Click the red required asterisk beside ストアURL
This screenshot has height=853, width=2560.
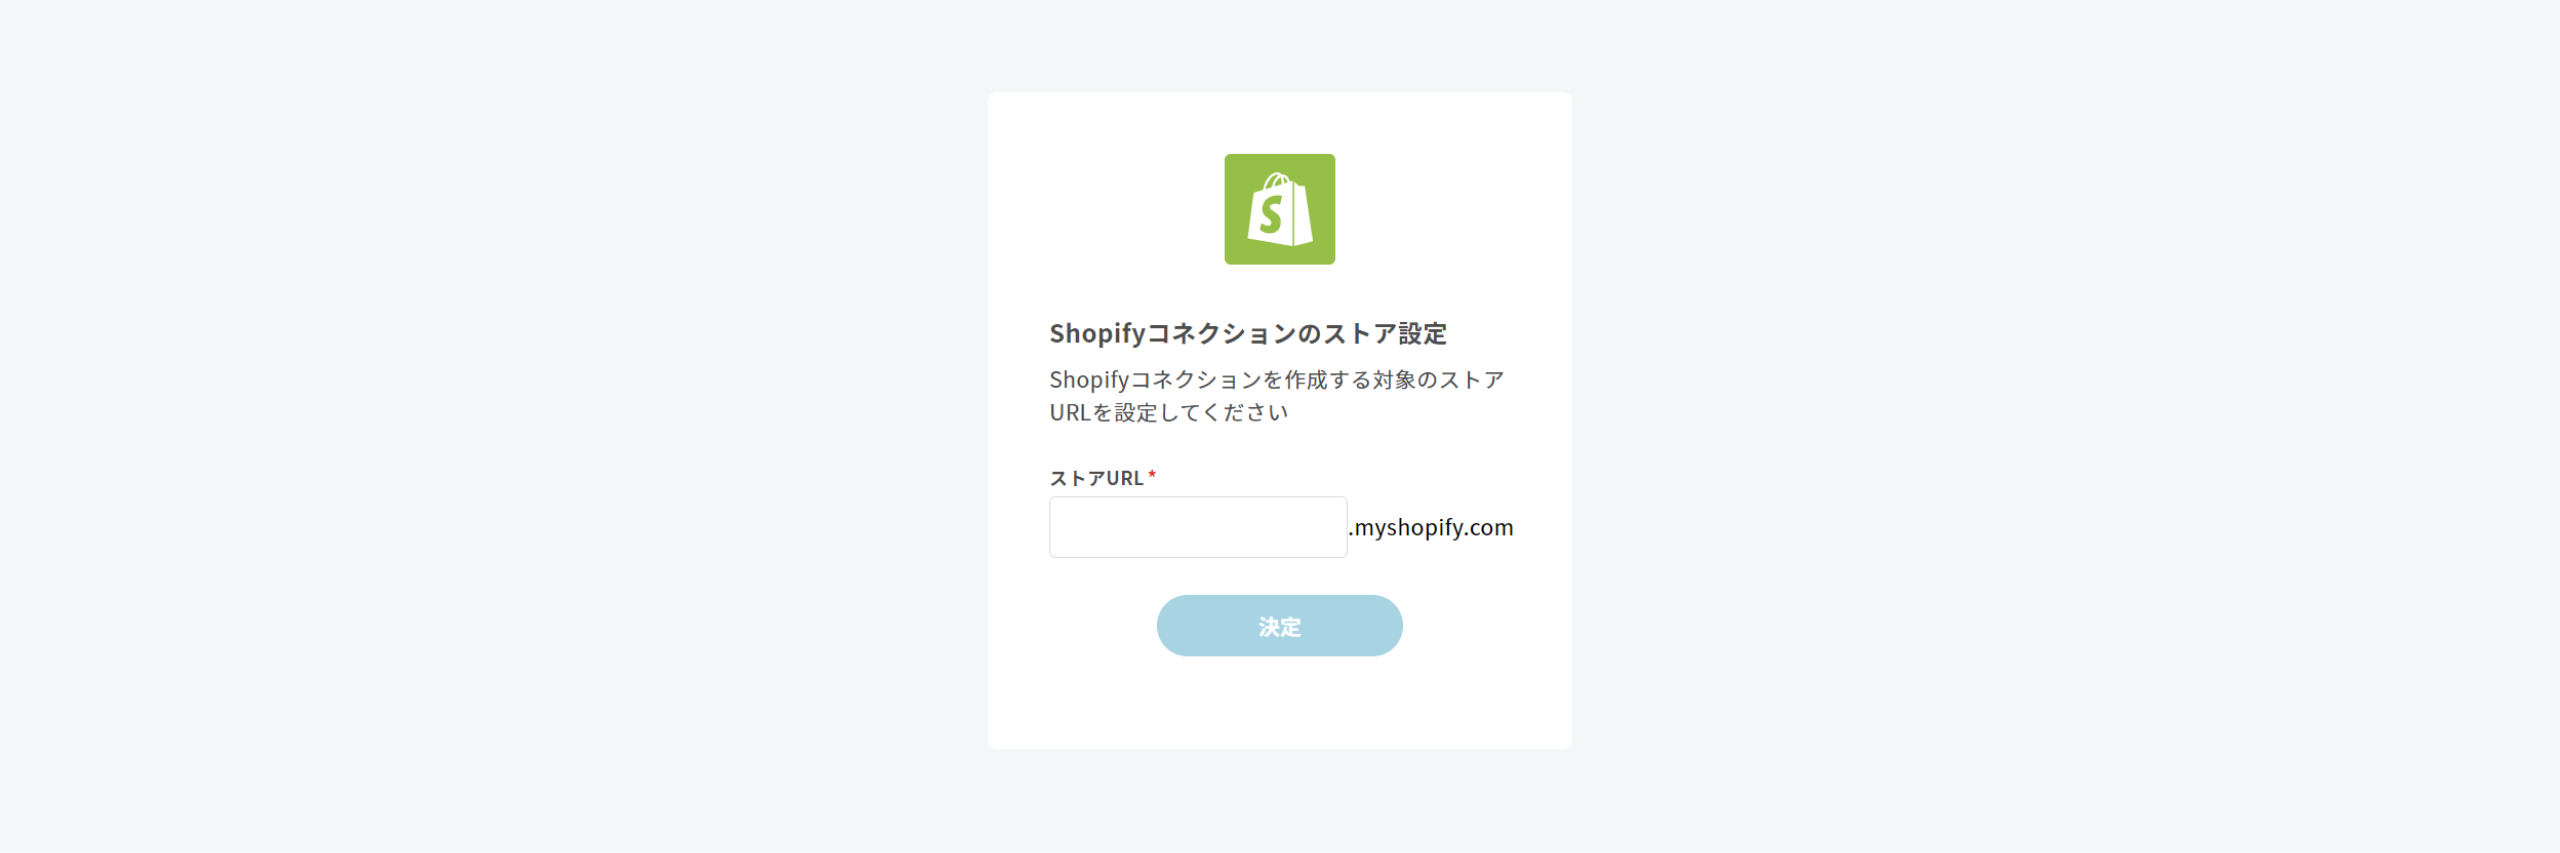(1152, 474)
